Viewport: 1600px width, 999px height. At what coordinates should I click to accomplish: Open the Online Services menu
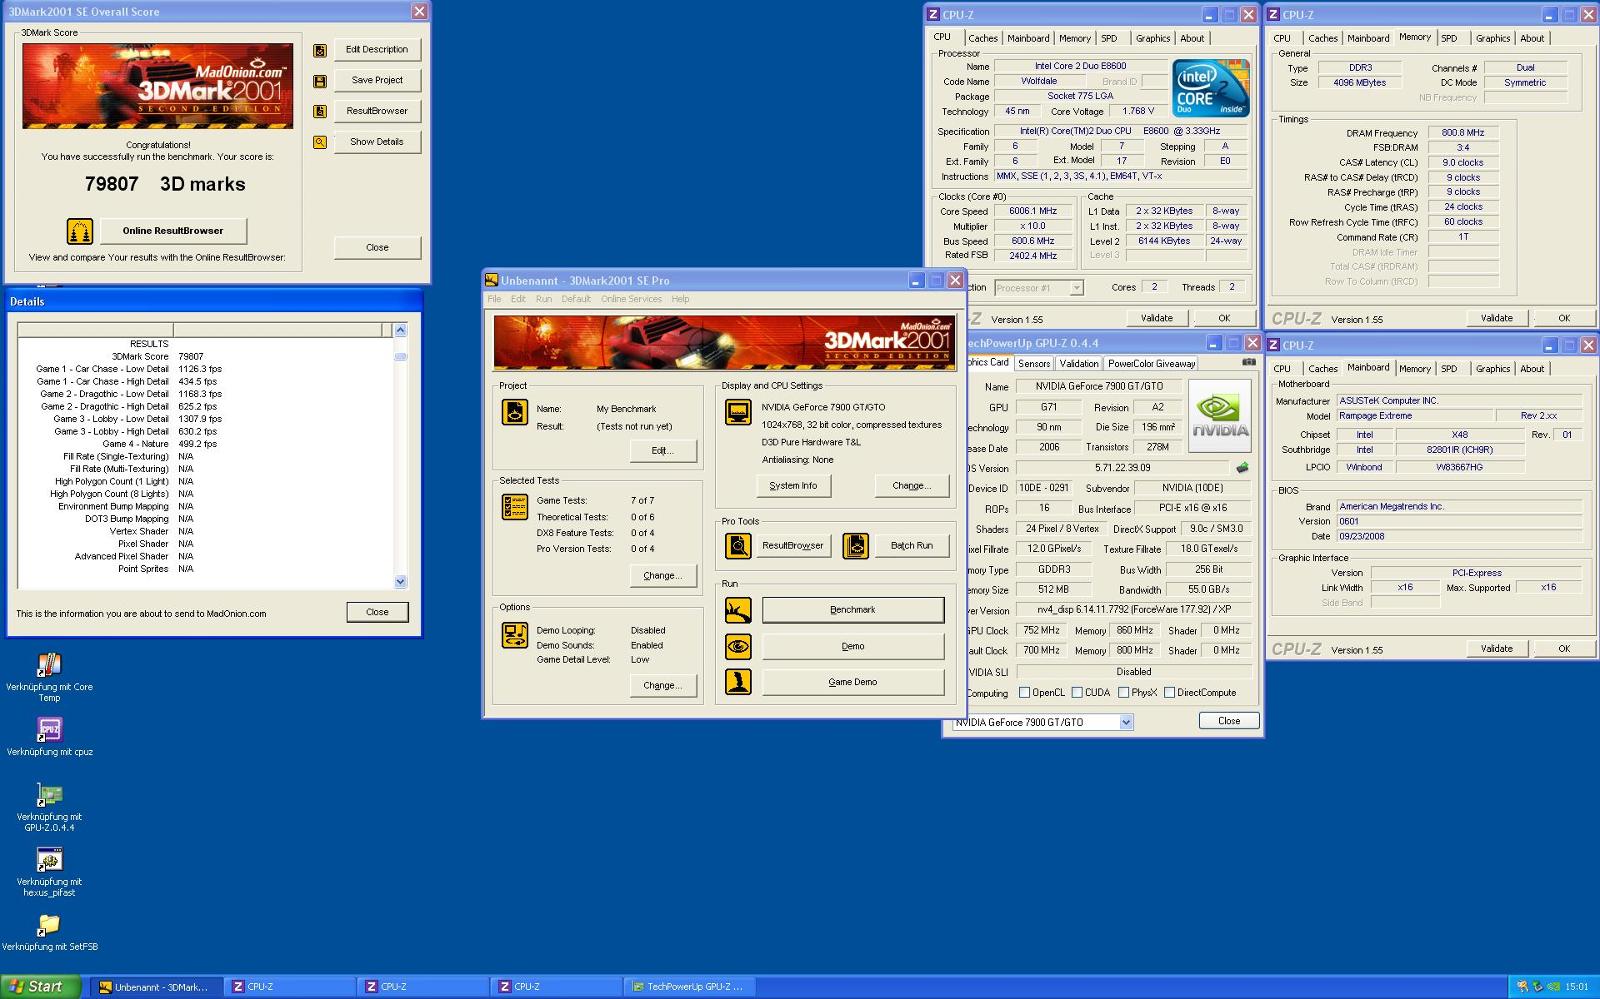coord(631,299)
